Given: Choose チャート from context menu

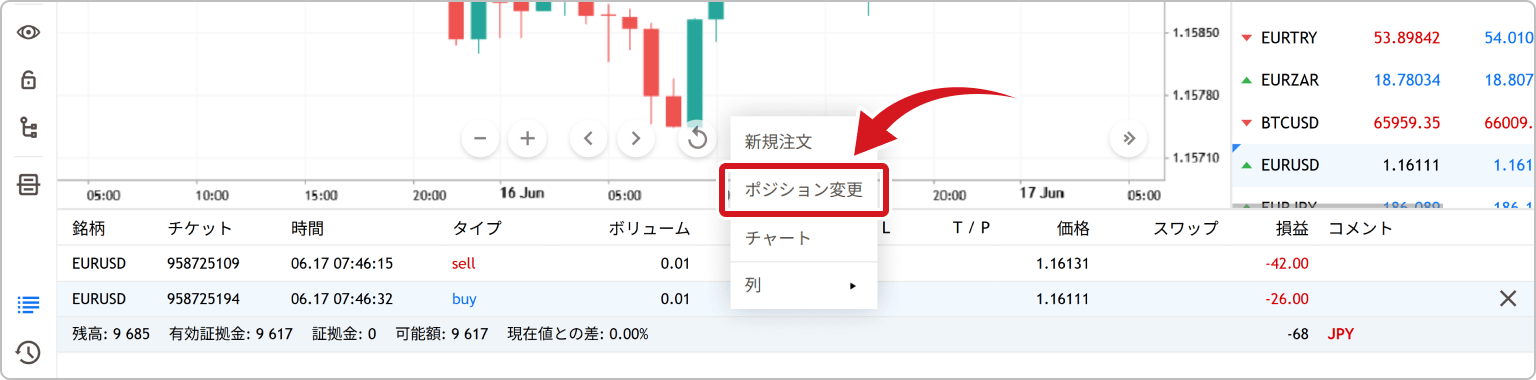Looking at the screenshot, I should 804,238.
